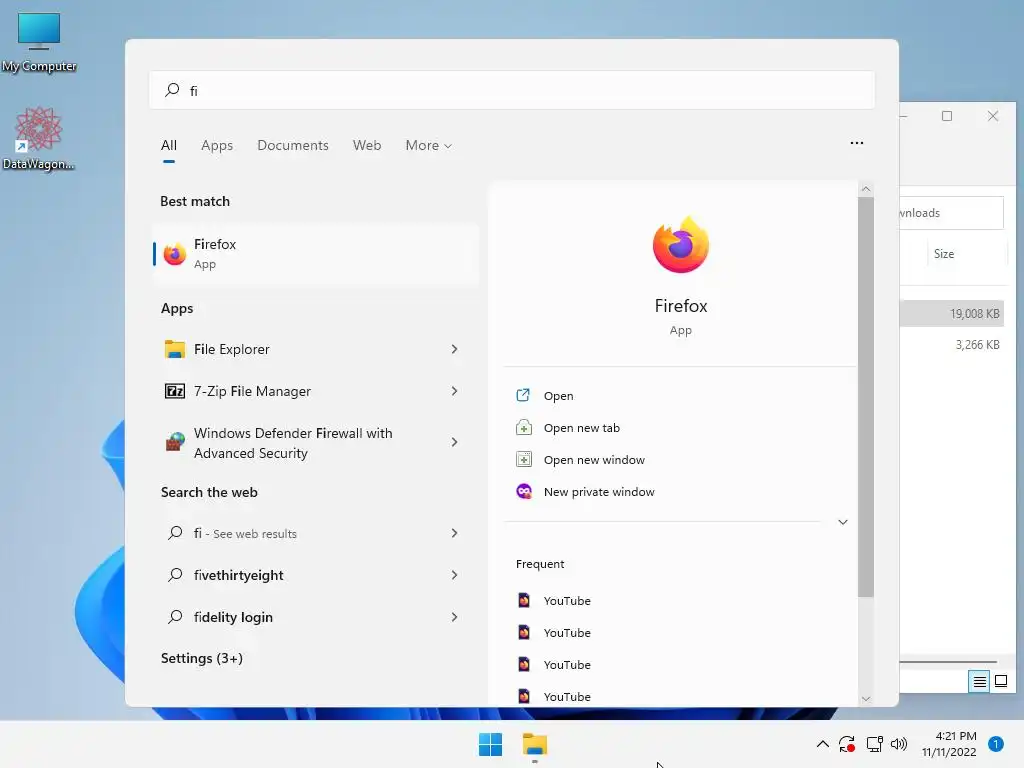Expand Firefox actions list with down chevron

[x=843, y=522]
